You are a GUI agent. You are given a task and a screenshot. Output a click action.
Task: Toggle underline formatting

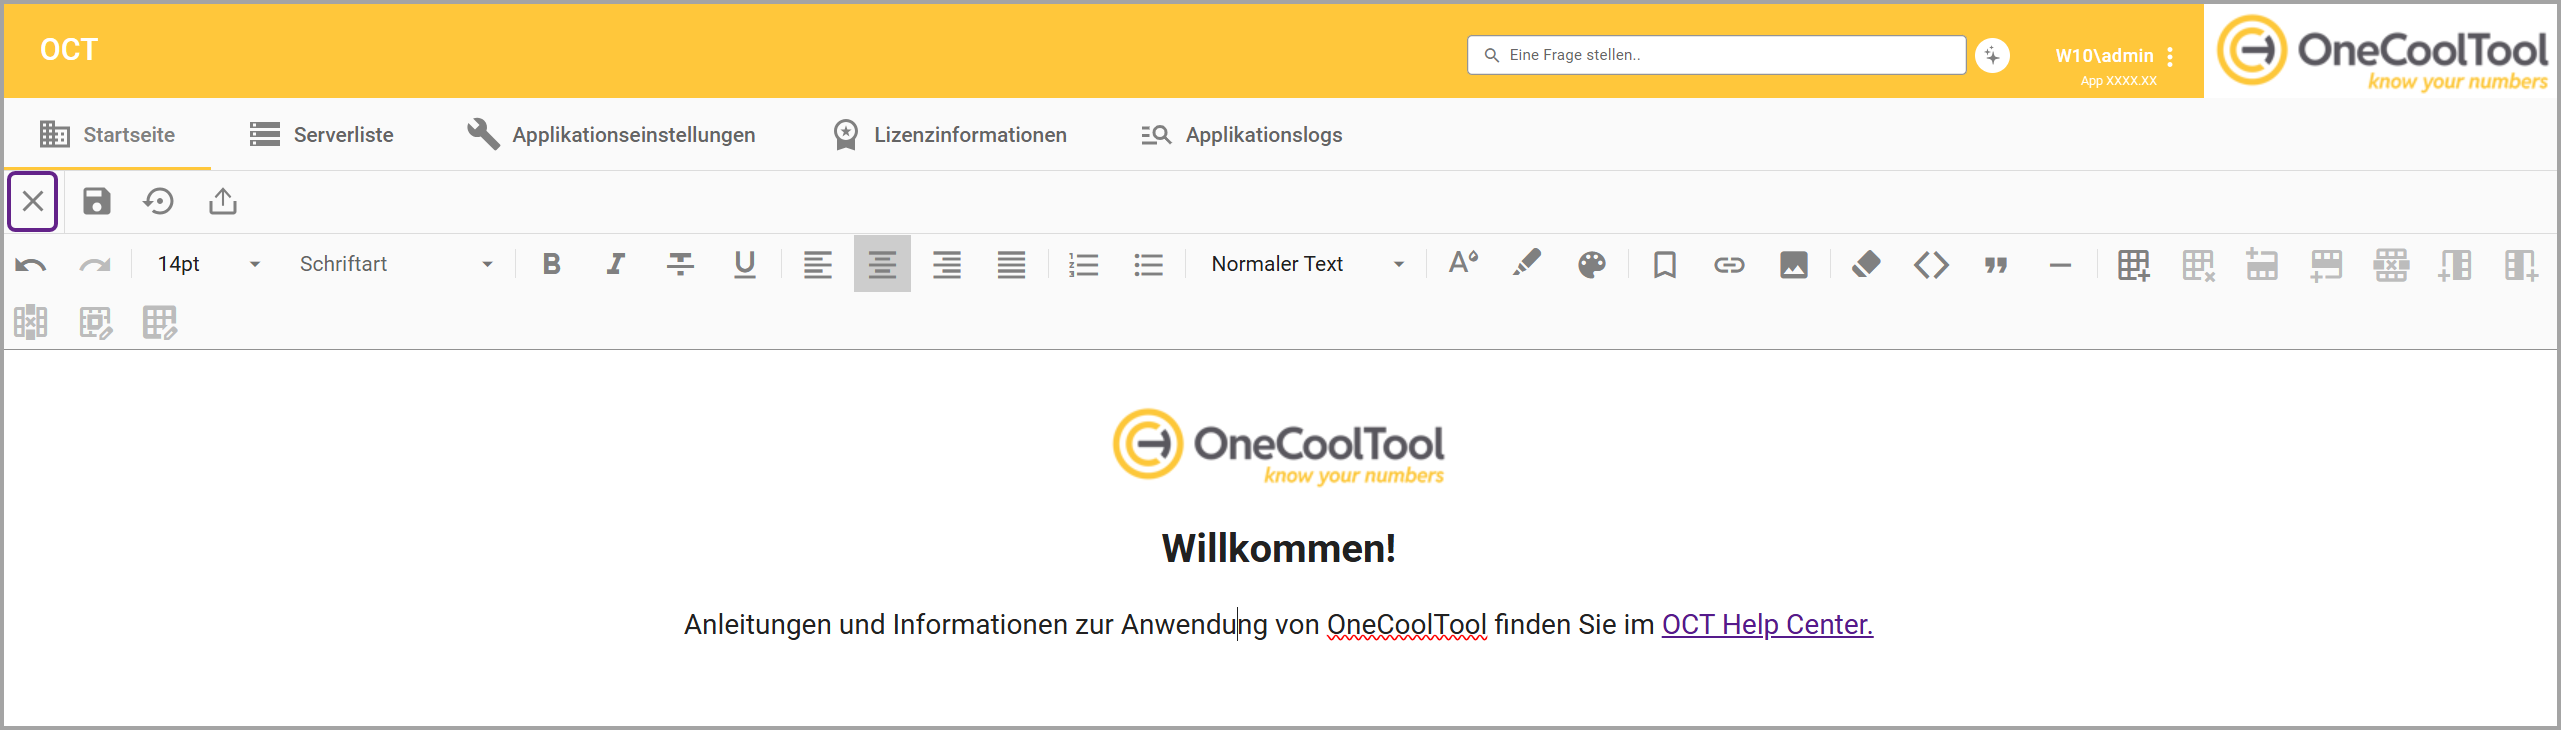pyautogui.click(x=745, y=265)
